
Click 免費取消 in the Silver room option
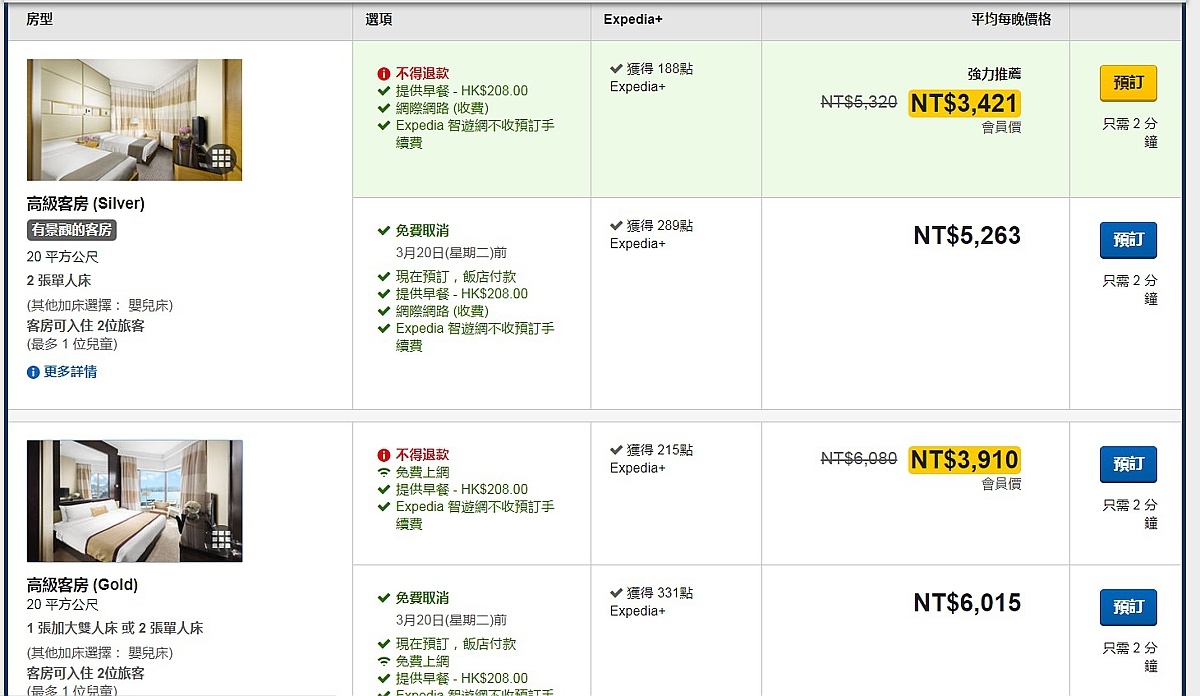pos(422,231)
